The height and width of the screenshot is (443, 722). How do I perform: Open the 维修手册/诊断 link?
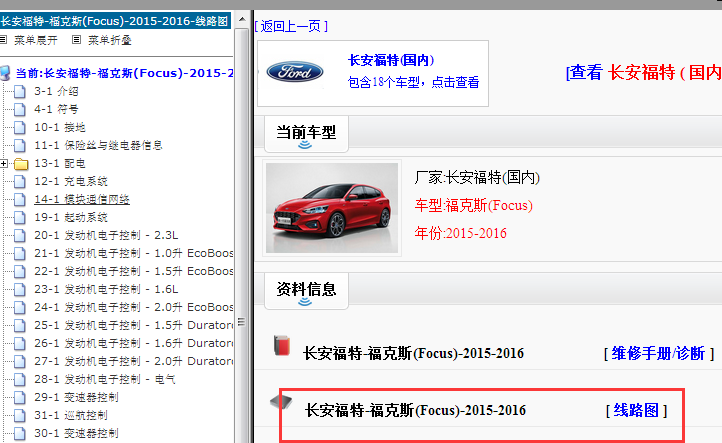coord(659,354)
